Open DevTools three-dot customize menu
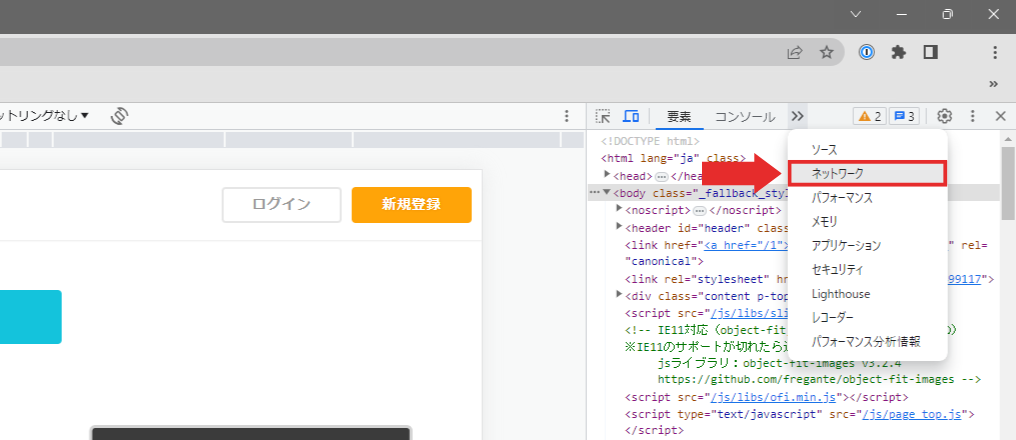The image size is (1016, 440). coord(972,117)
